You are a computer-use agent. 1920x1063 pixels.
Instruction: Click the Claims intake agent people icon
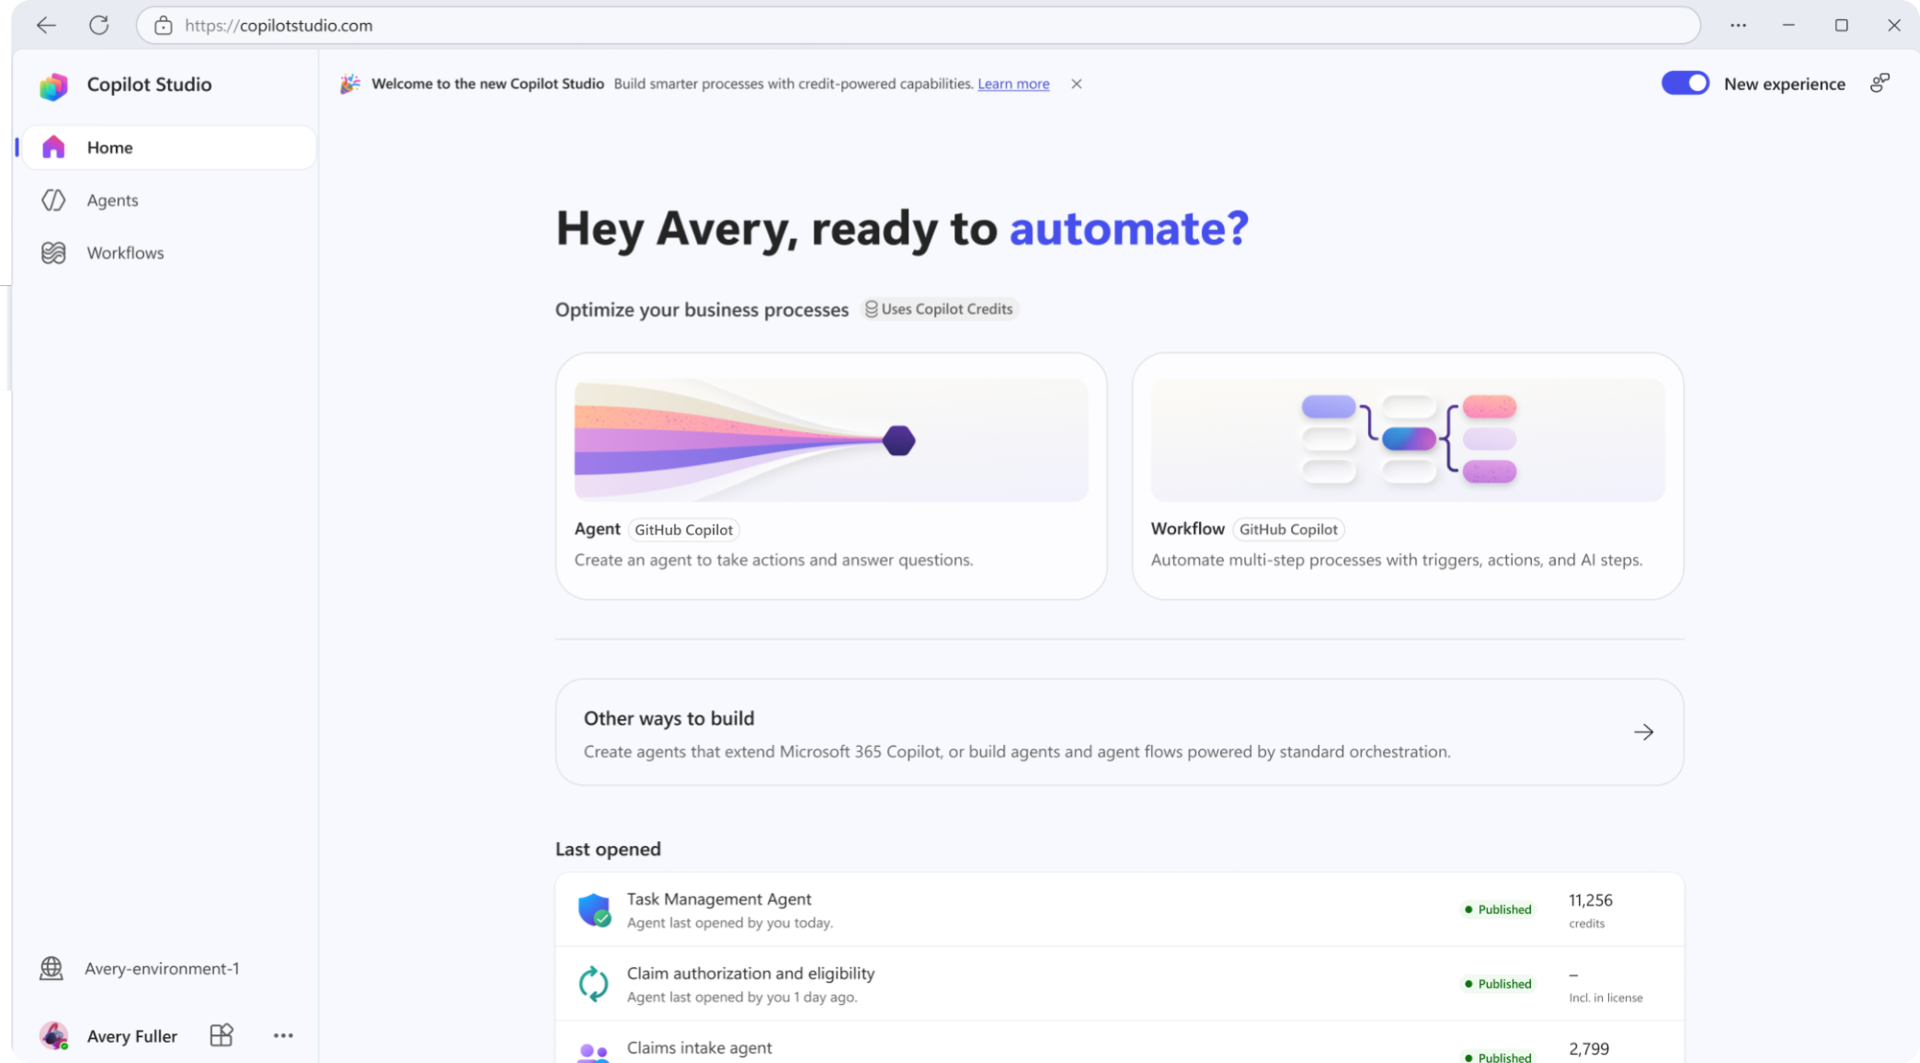(594, 1053)
